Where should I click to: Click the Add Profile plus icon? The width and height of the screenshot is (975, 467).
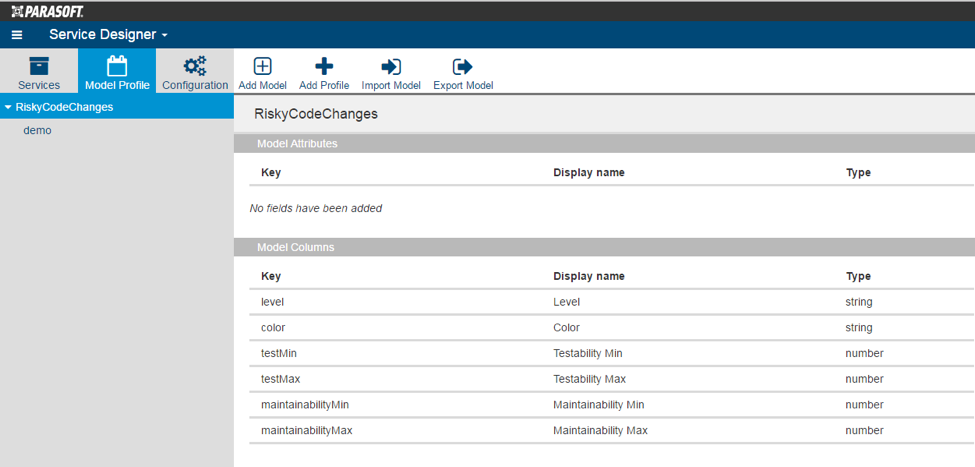point(324,66)
